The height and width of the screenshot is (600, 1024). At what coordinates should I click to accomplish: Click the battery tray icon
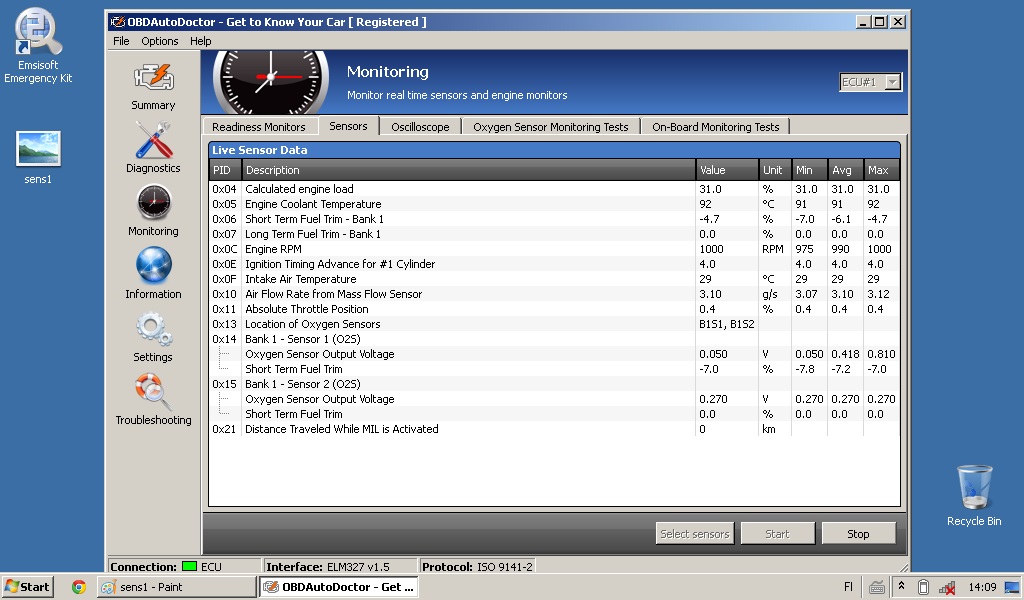coord(923,588)
